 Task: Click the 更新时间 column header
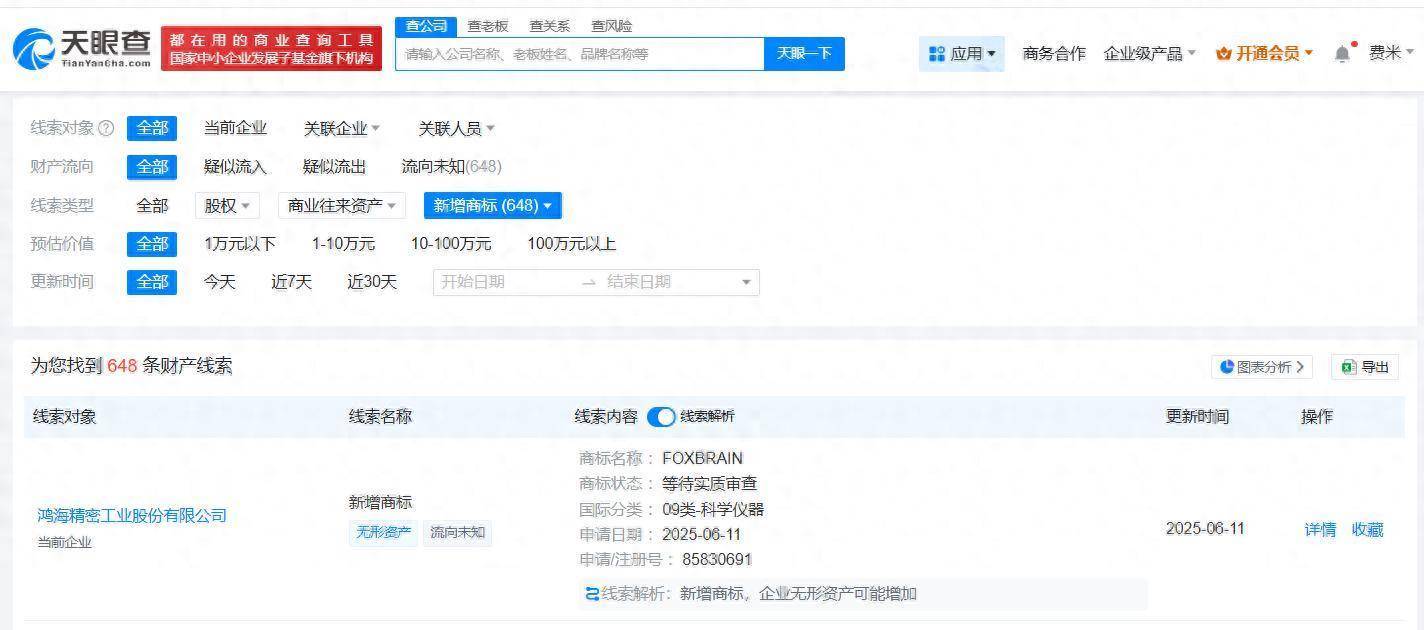coord(1197,417)
